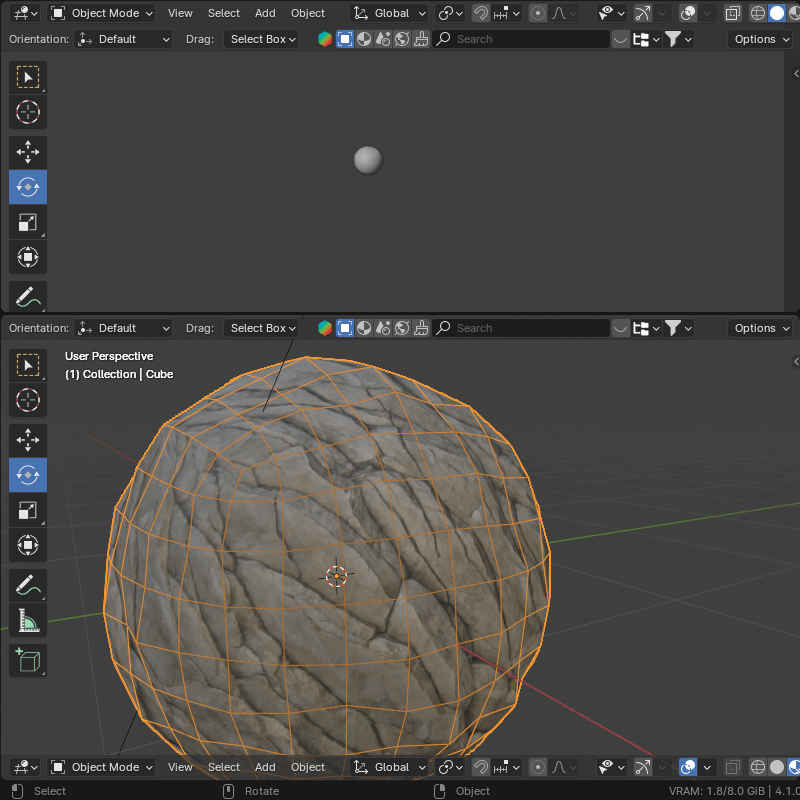Open the Add menu
Image resolution: width=800 pixels, height=800 pixels.
tap(264, 12)
